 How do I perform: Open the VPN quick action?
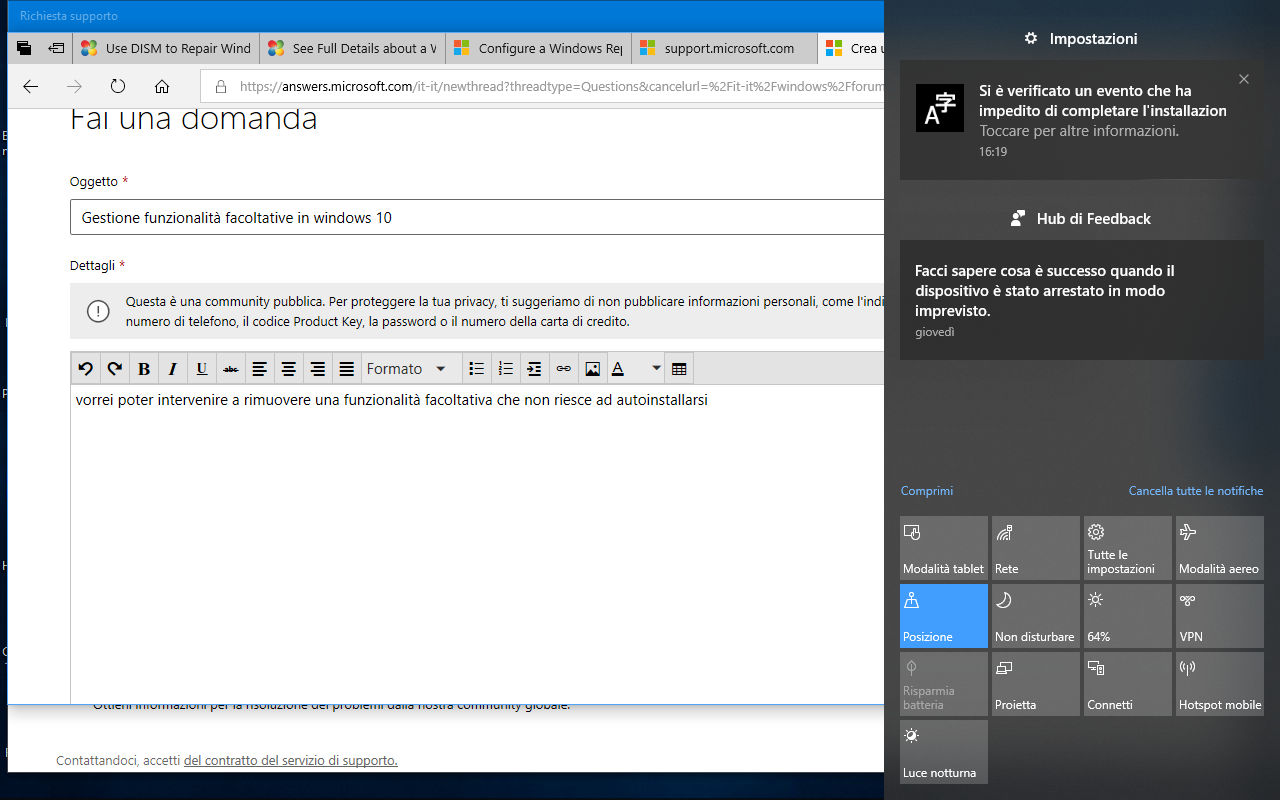tap(1220, 616)
